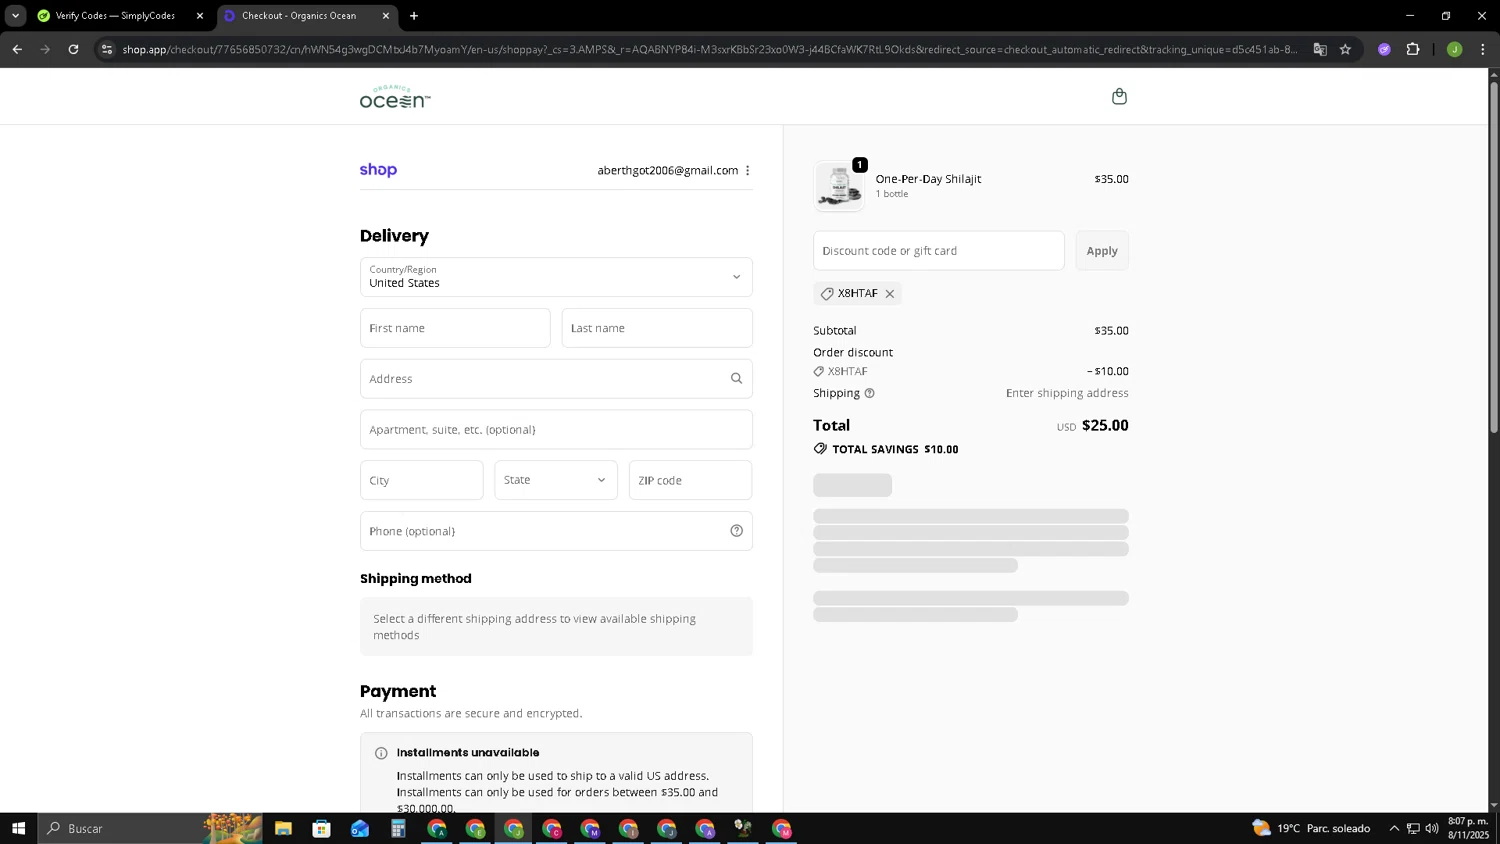The width and height of the screenshot is (1500, 844).
Task: Click the Organics Ocean logo
Action: 395,97
